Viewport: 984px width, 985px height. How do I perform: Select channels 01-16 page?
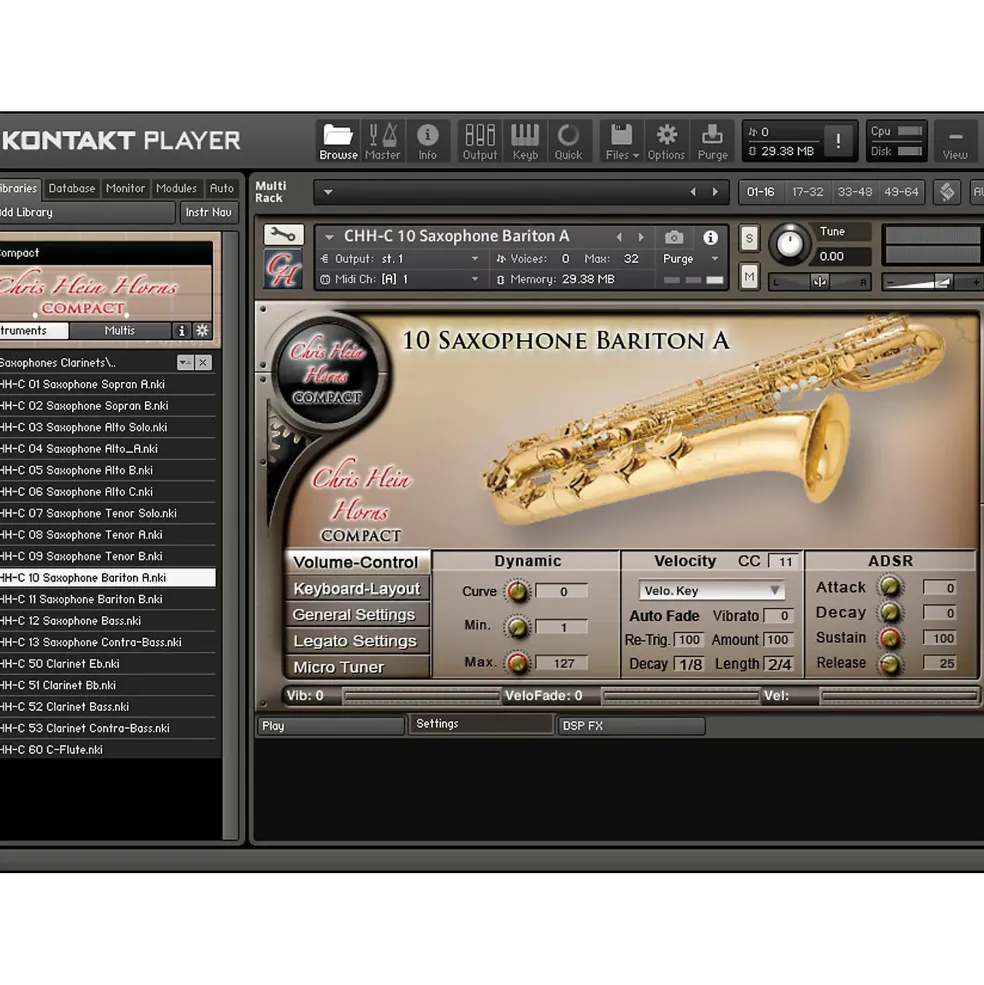[x=760, y=192]
